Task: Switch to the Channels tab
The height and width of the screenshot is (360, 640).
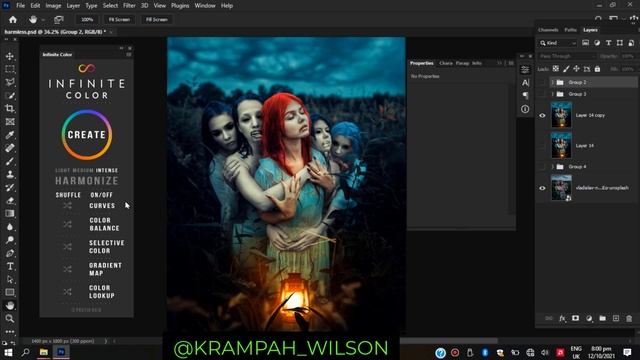Action: [548, 30]
